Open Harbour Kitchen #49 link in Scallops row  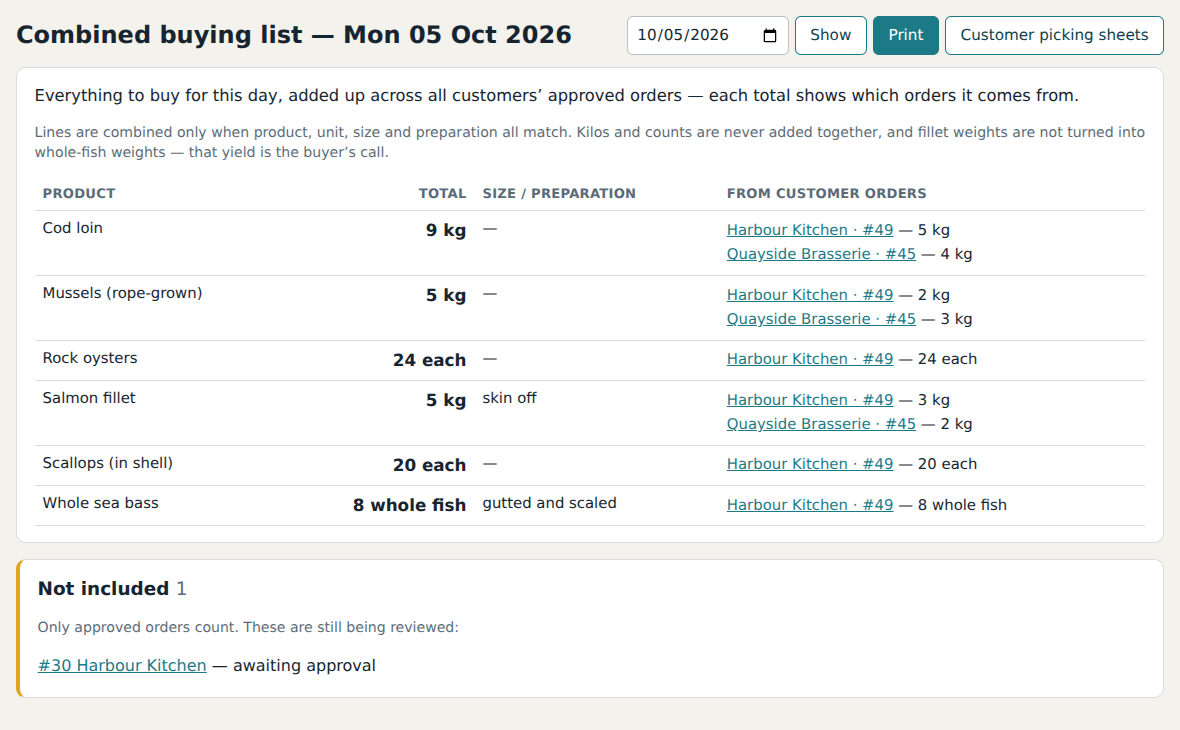tap(810, 464)
